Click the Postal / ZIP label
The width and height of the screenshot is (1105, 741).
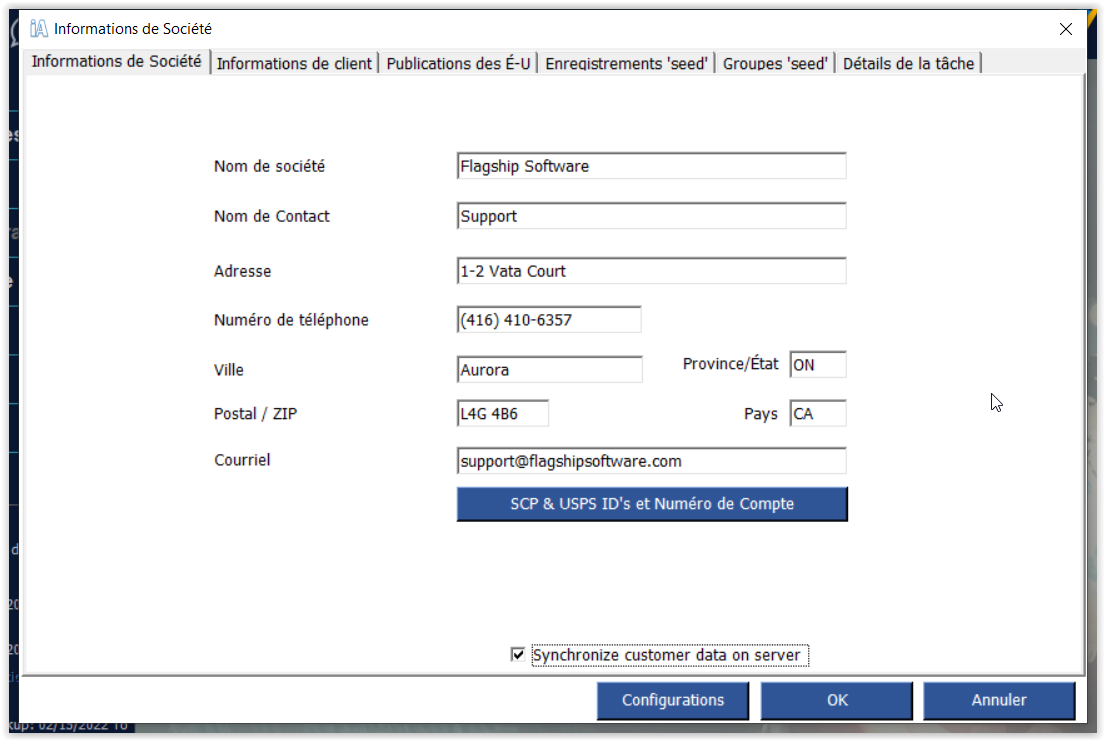tap(255, 414)
